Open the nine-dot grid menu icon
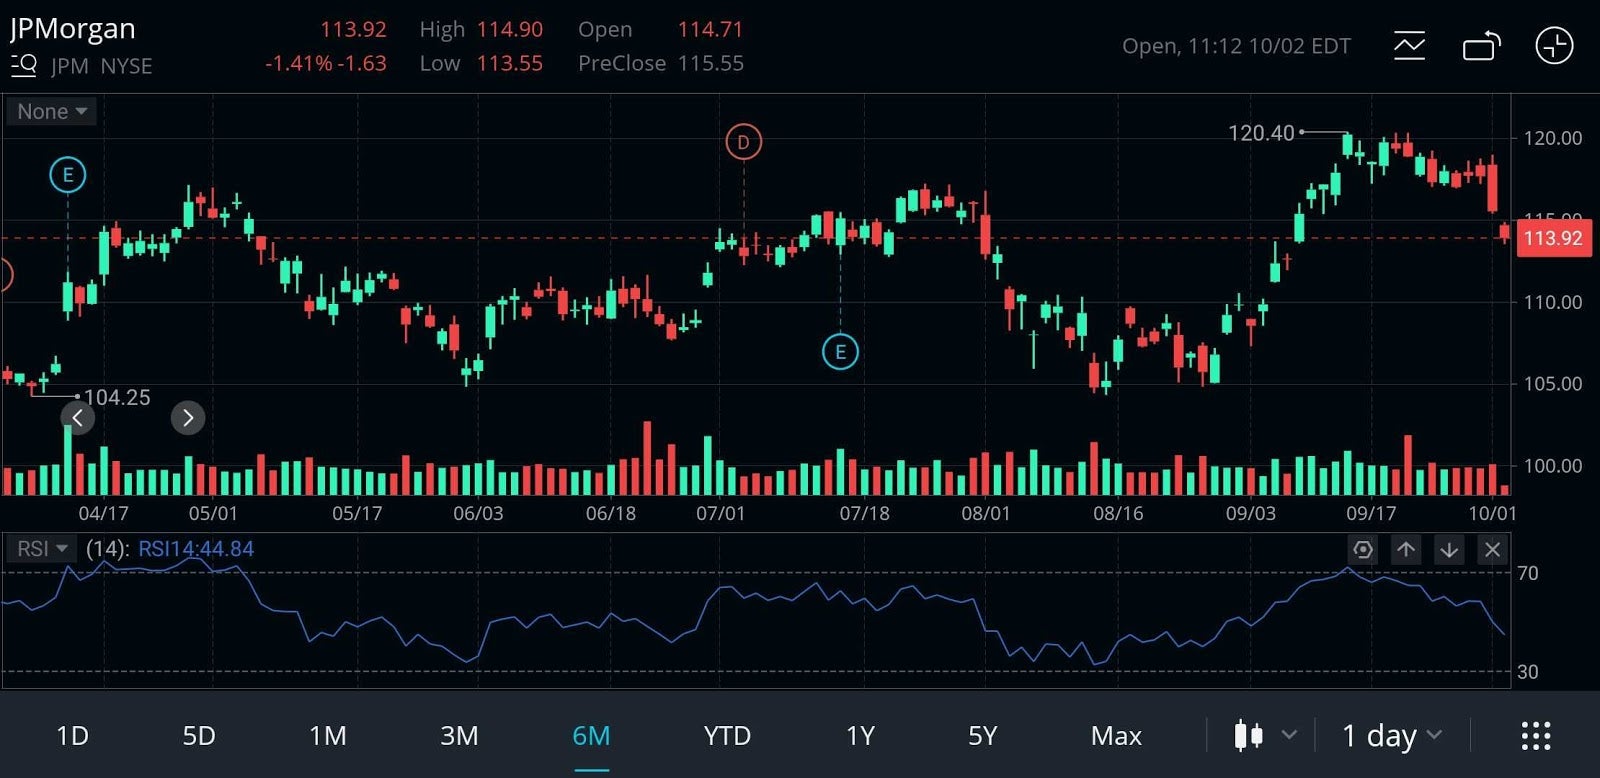 click(x=1536, y=736)
